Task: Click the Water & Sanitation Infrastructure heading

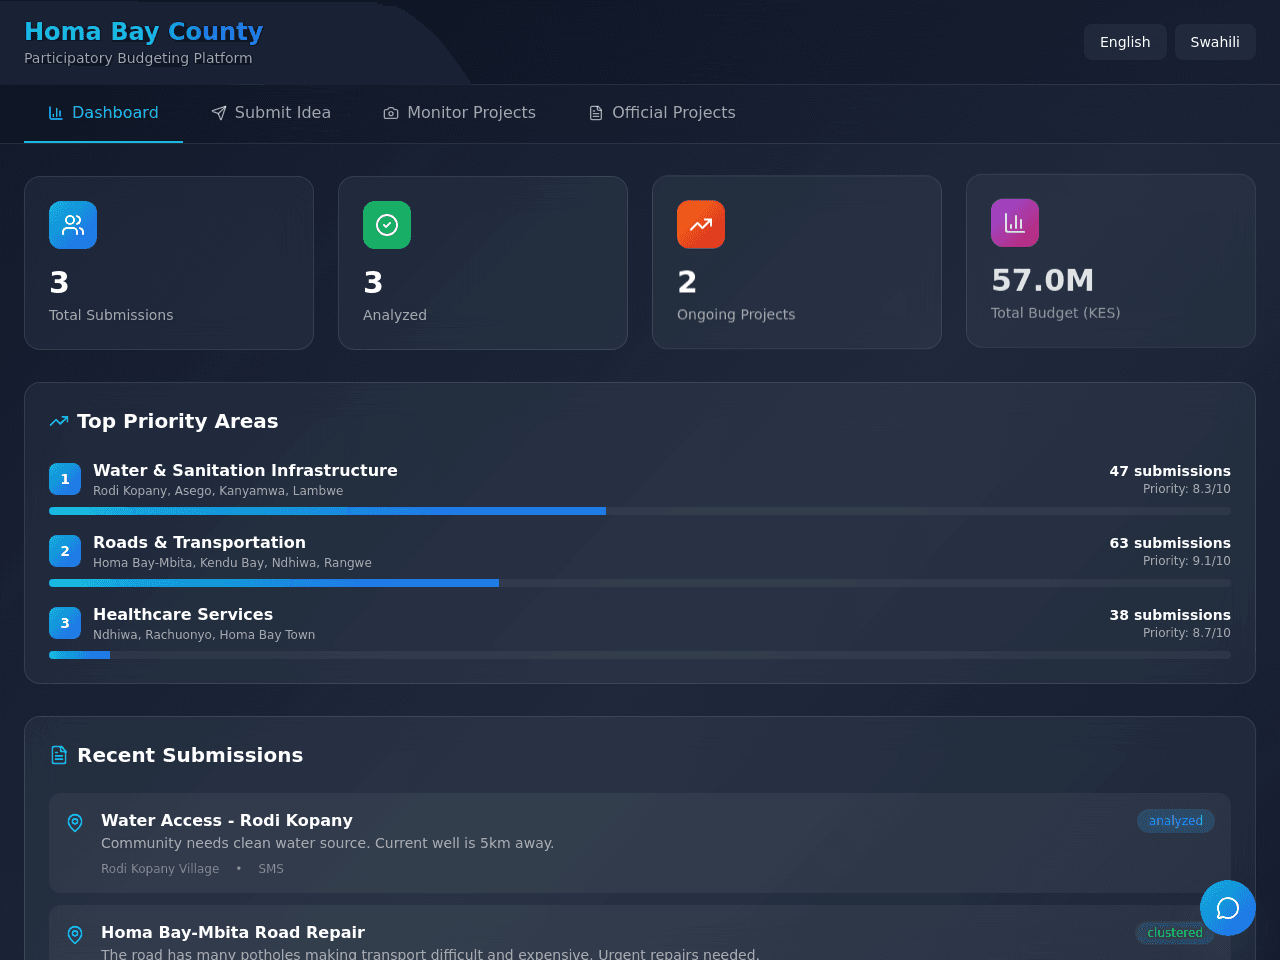Action: pos(245,470)
